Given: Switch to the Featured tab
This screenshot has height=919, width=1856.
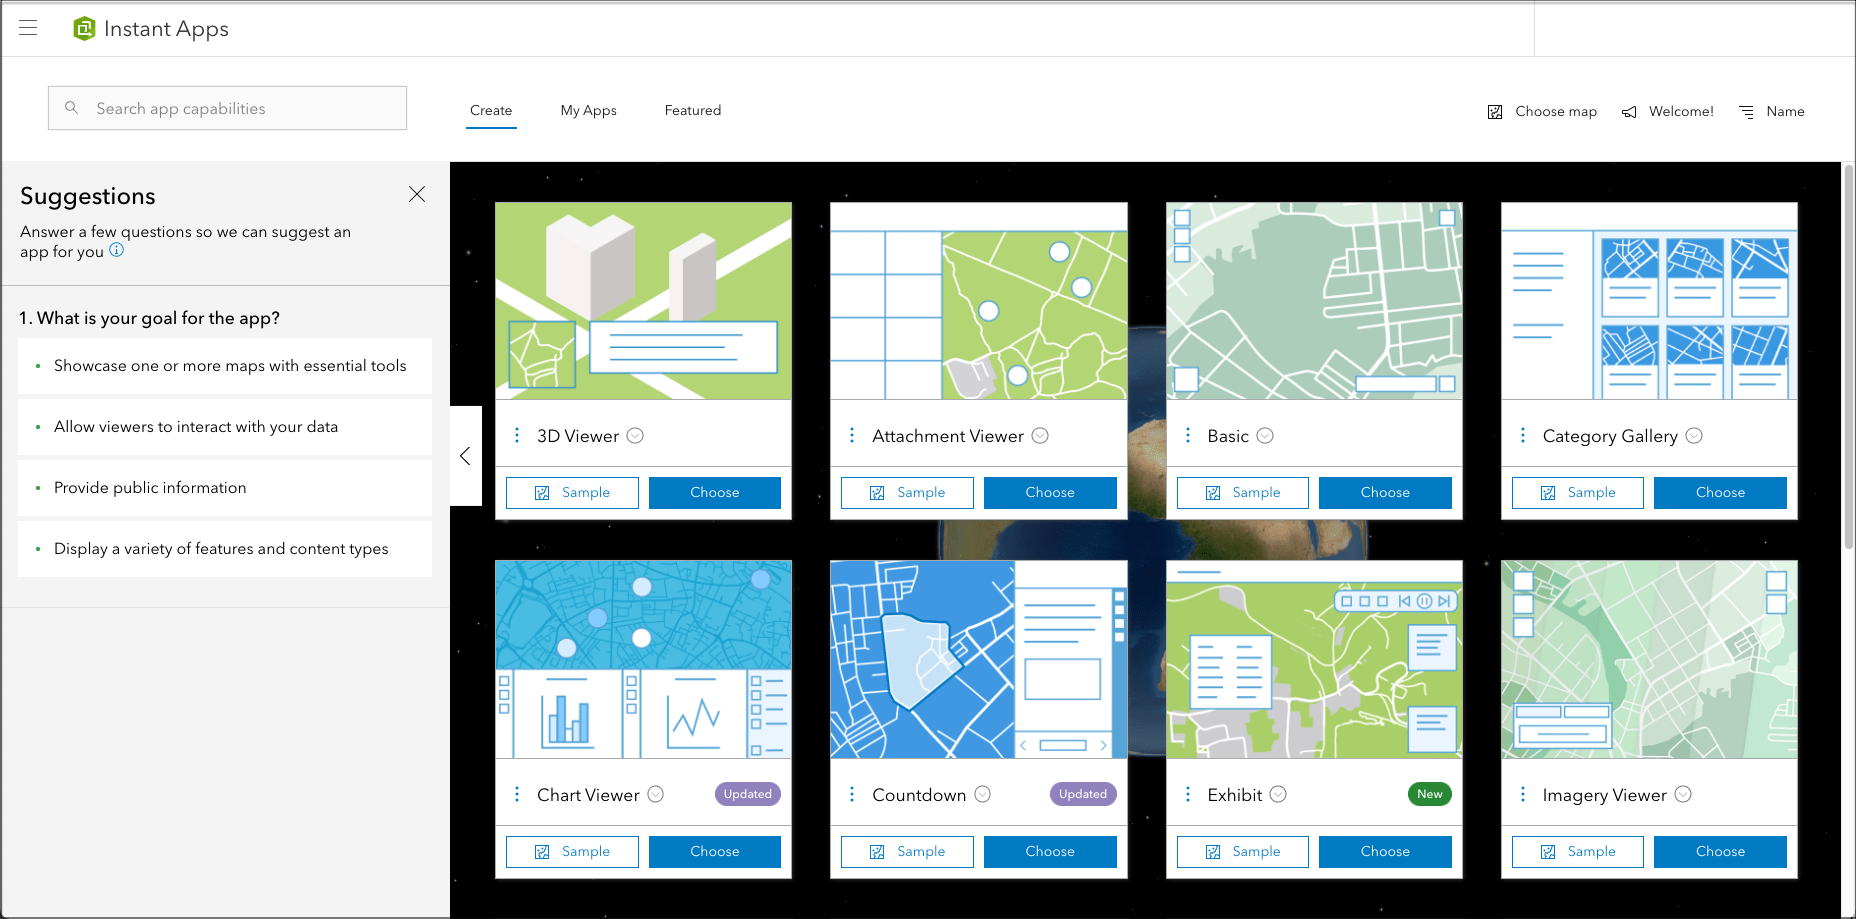Looking at the screenshot, I should [692, 110].
